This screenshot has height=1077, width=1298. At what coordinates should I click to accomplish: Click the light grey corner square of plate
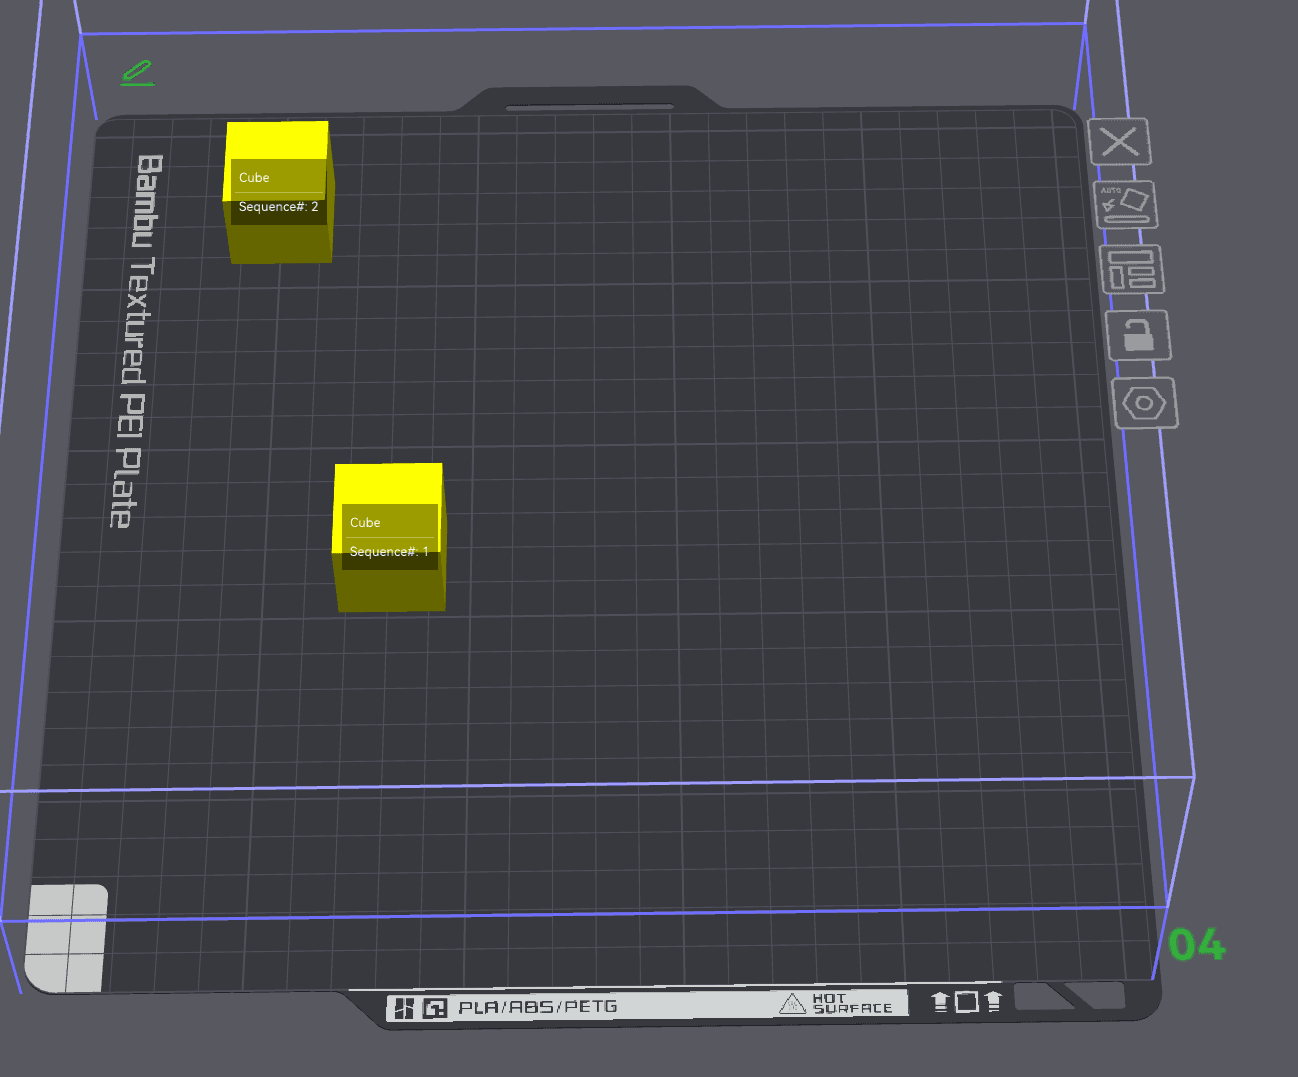66,938
